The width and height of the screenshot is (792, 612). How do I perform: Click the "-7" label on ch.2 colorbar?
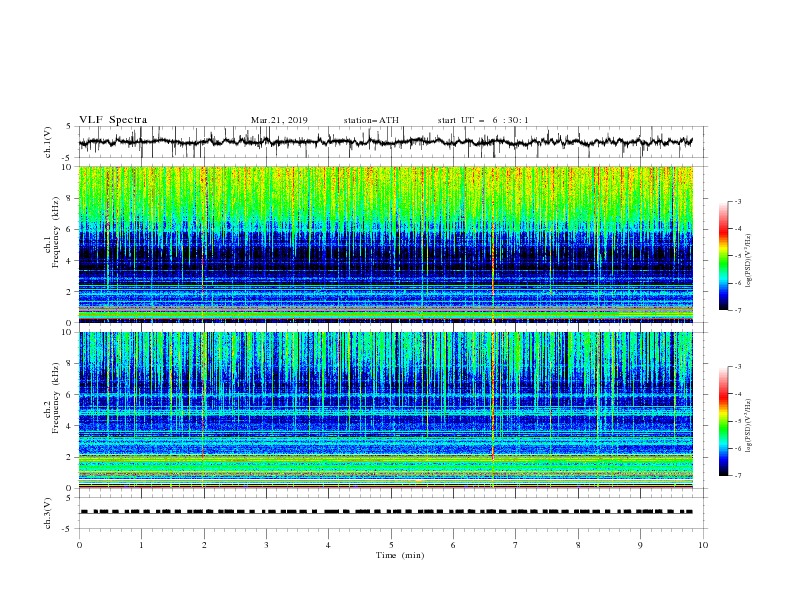tap(737, 476)
